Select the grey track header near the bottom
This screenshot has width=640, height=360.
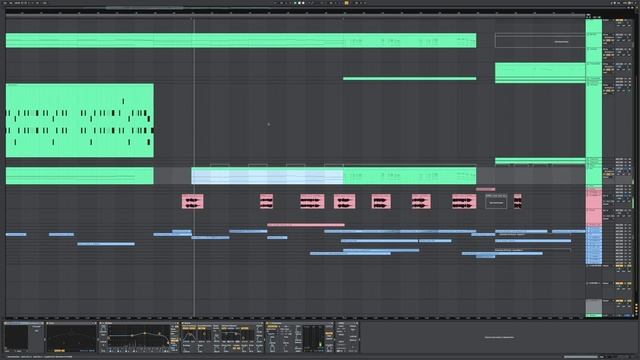pyautogui.click(x=593, y=306)
